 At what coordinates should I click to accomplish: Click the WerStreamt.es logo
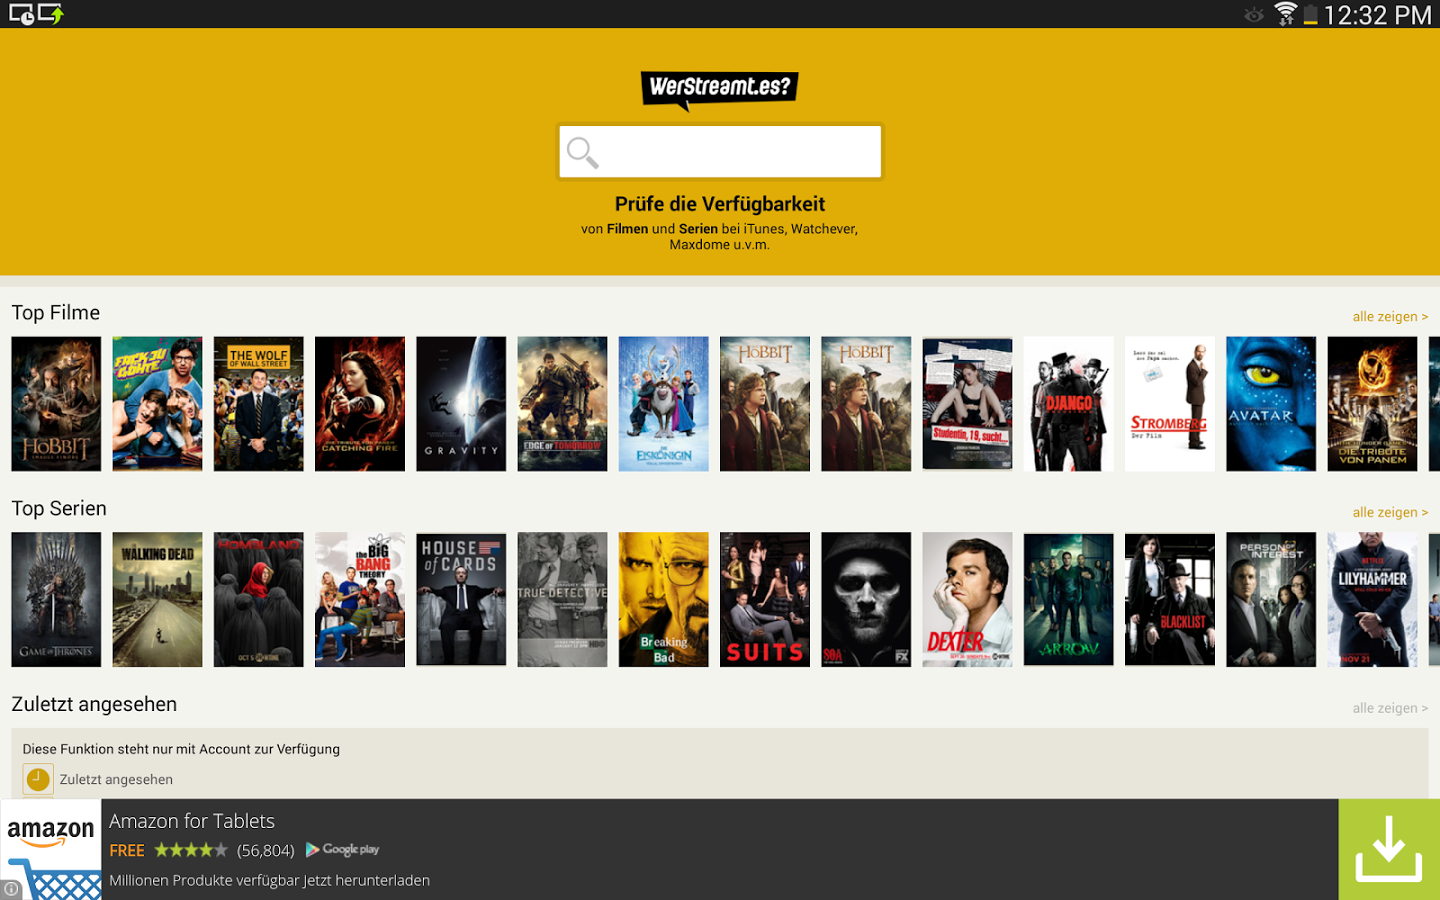[720, 90]
